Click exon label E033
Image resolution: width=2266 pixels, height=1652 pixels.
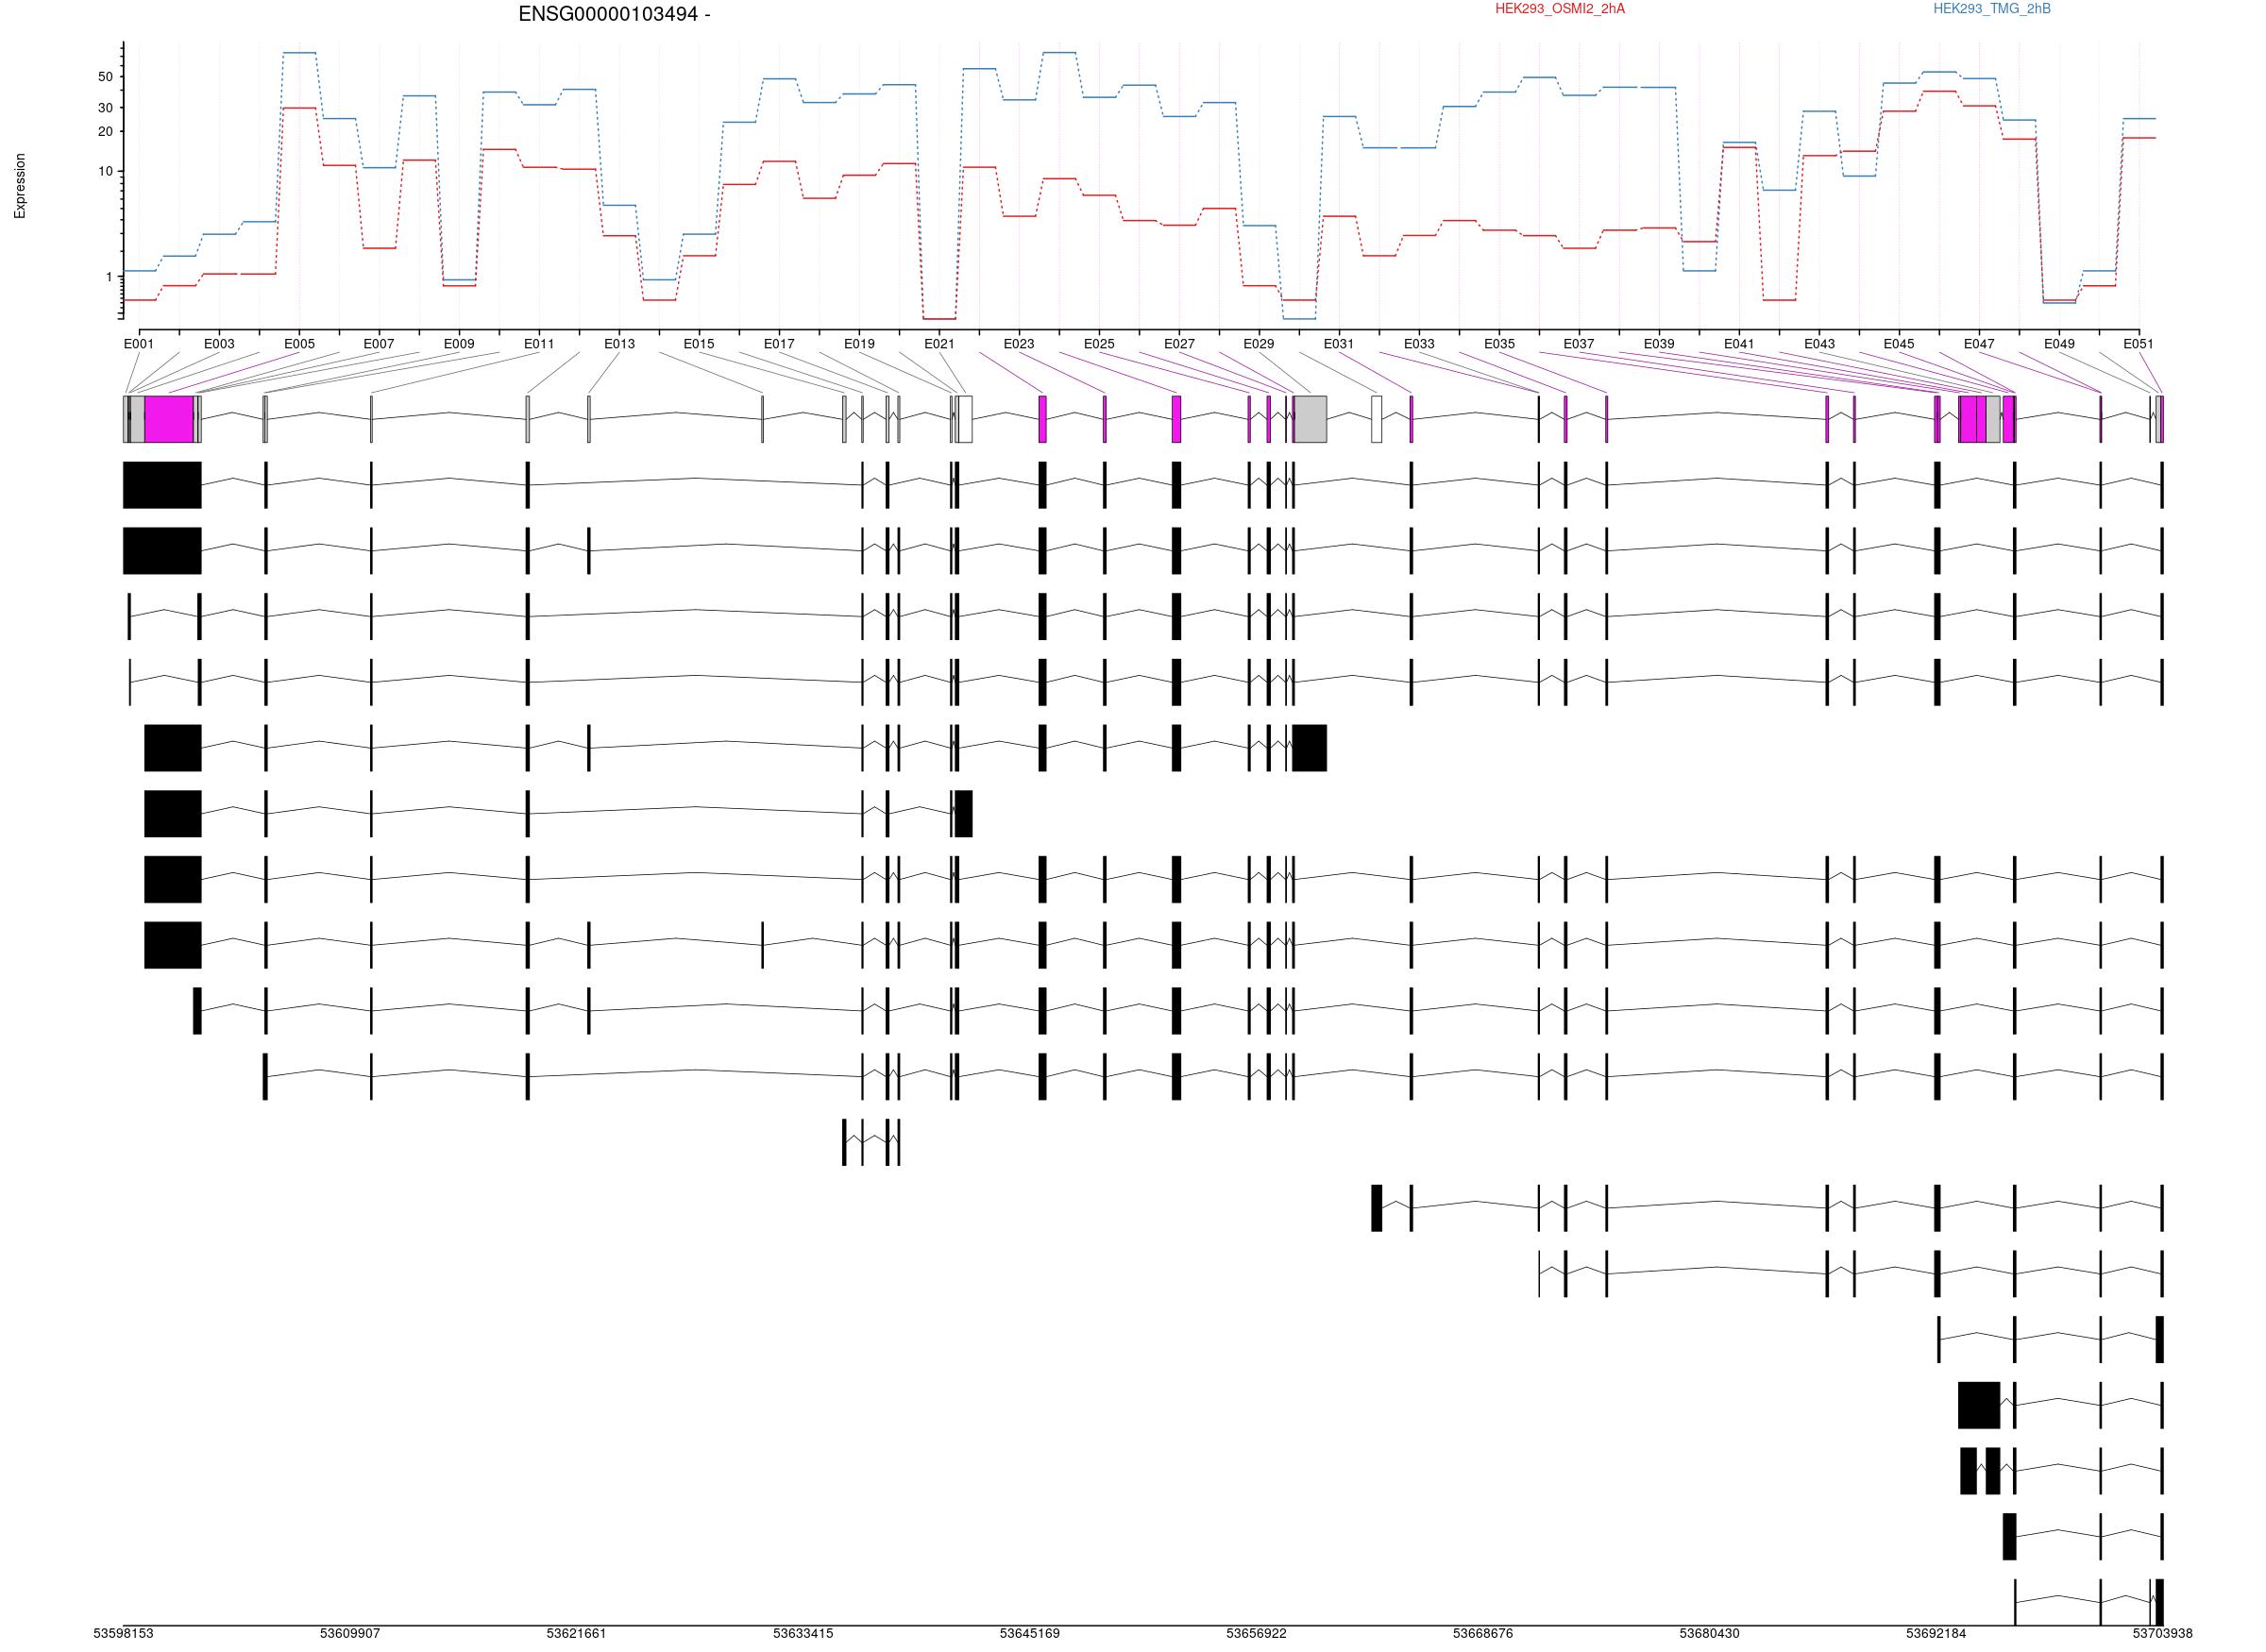tap(1419, 344)
